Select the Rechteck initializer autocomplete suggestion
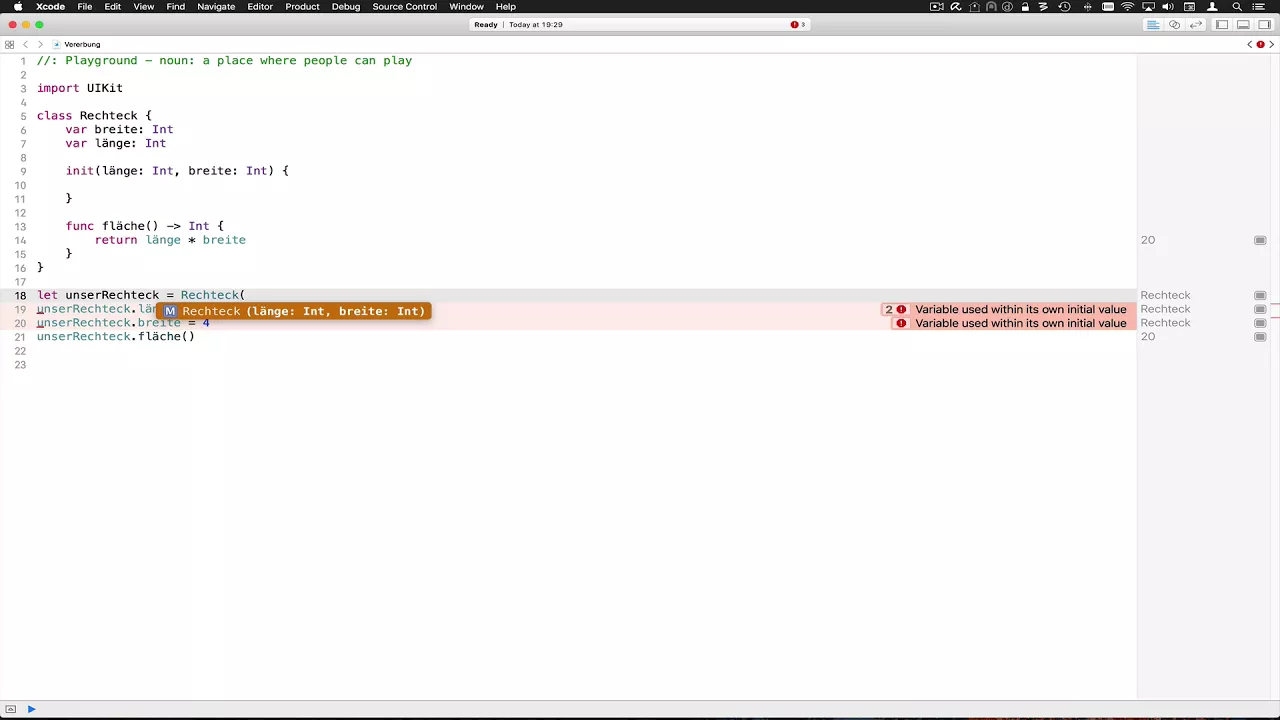The width and height of the screenshot is (1280, 720). point(294,311)
